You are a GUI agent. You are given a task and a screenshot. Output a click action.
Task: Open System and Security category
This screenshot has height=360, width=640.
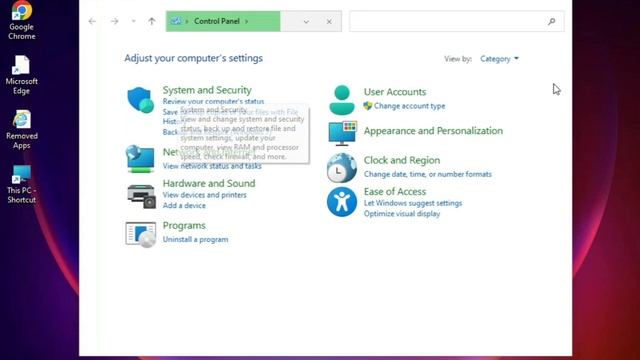click(x=207, y=90)
